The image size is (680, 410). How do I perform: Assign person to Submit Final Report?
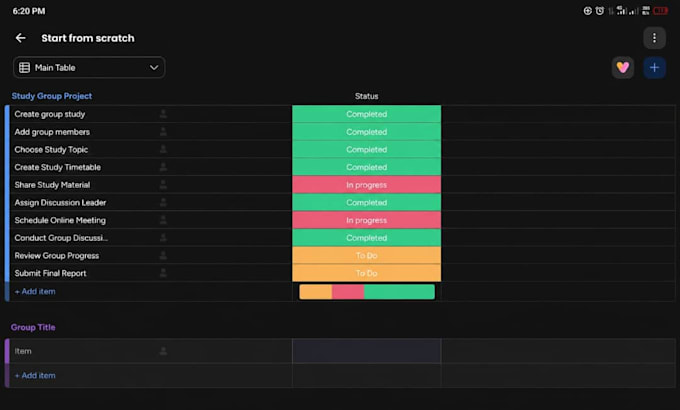coord(163,273)
